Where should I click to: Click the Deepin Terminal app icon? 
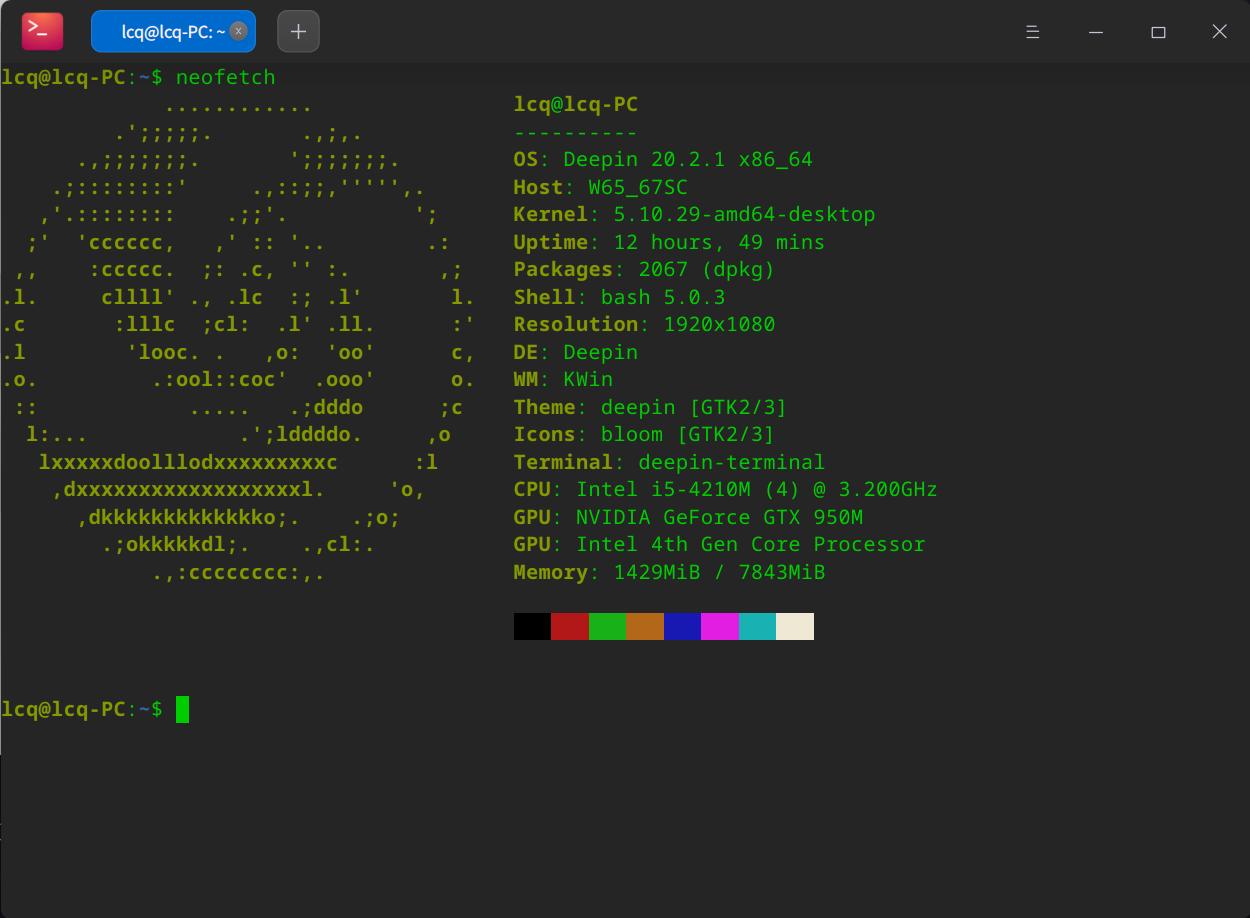[42, 31]
